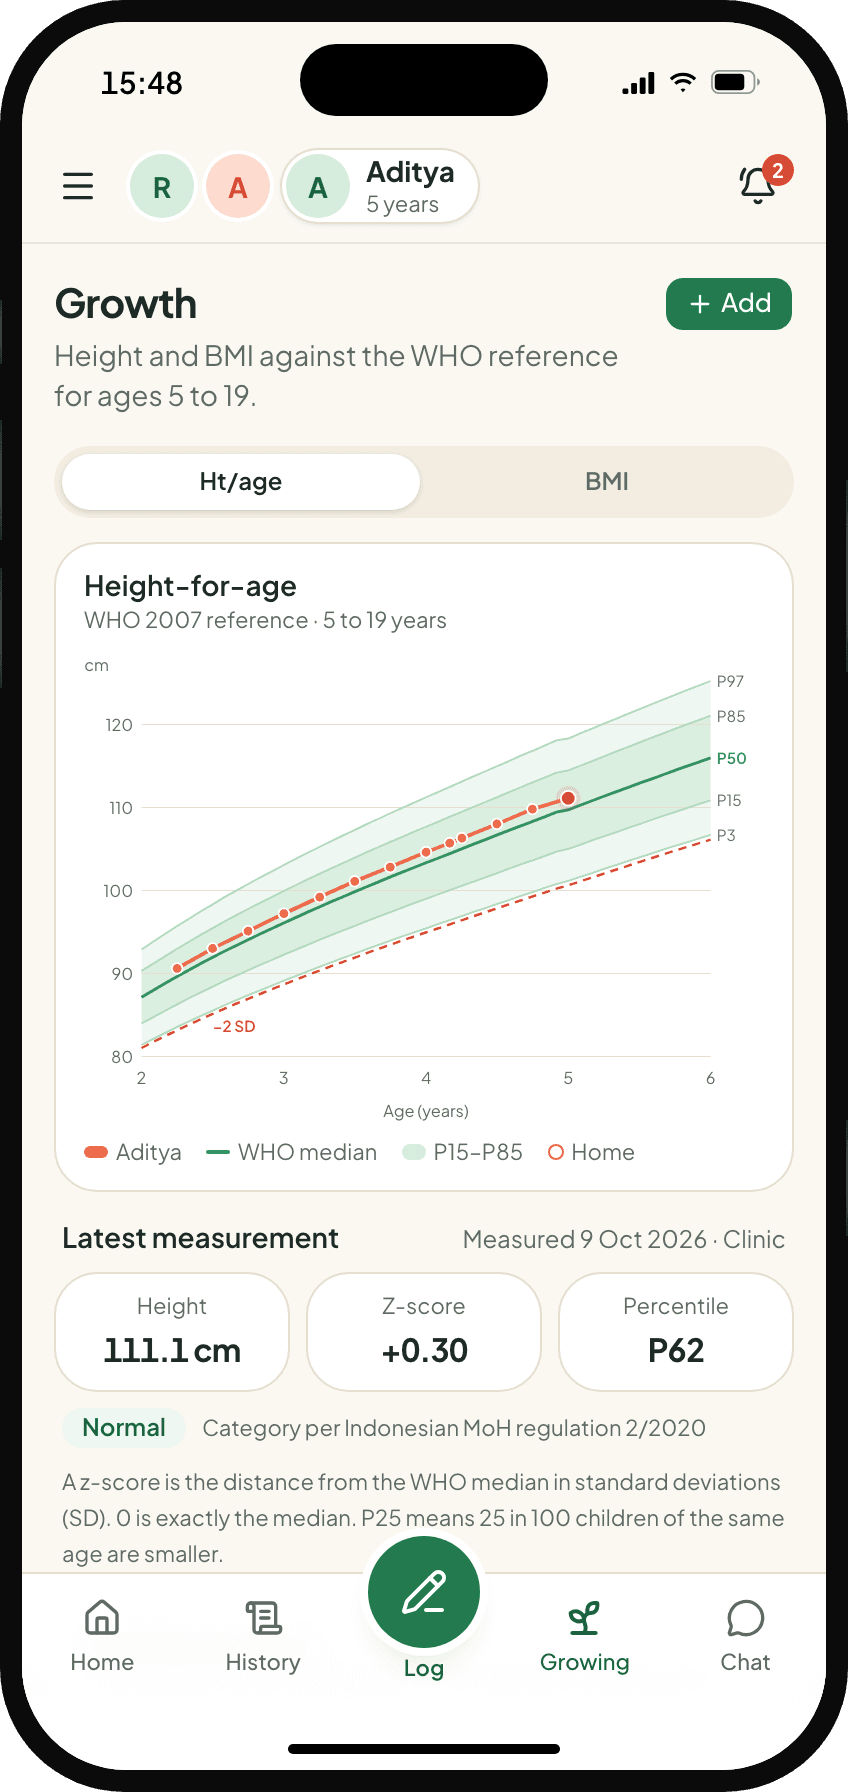Switch chart to BMI segment

[607, 482]
